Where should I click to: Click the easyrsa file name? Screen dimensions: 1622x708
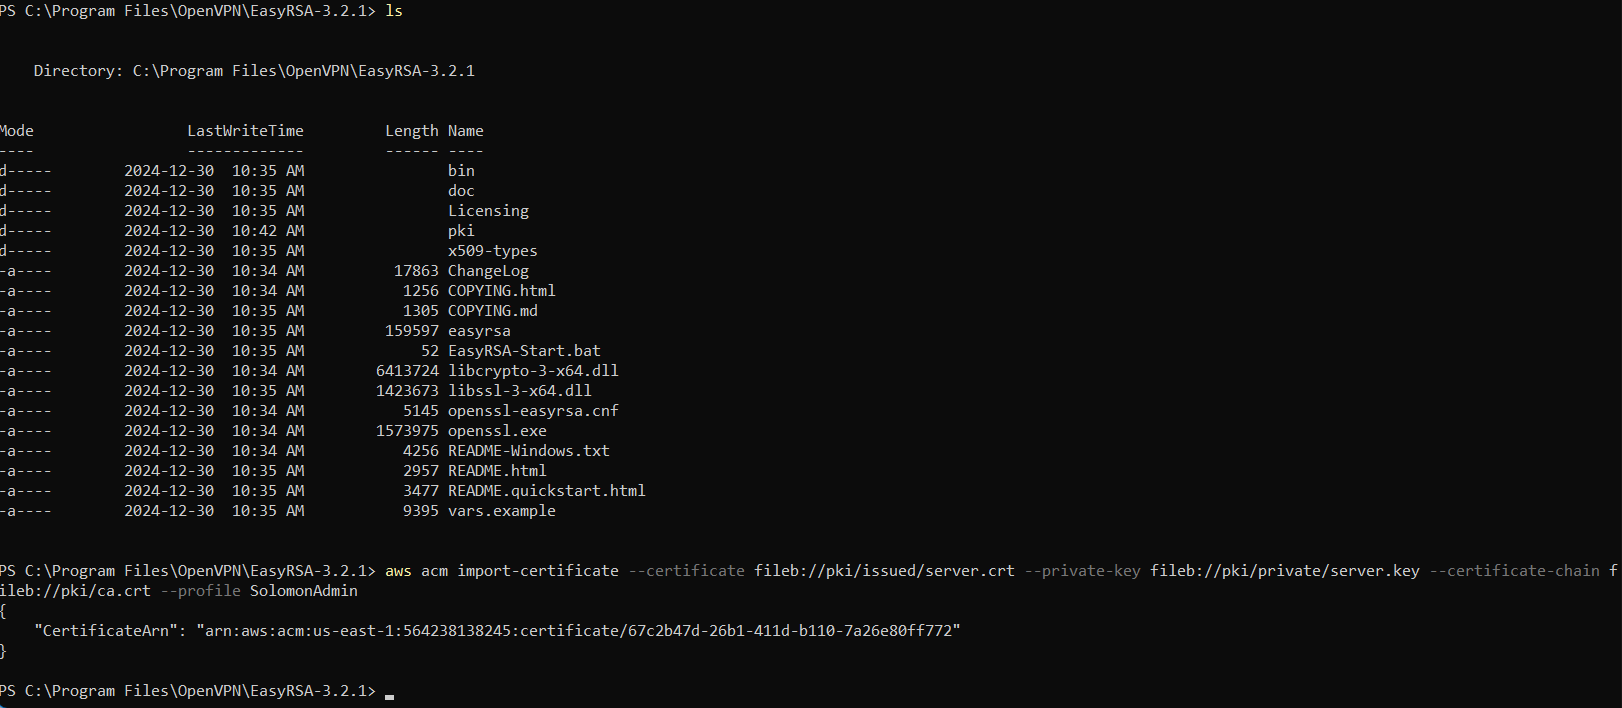pyautogui.click(x=479, y=331)
